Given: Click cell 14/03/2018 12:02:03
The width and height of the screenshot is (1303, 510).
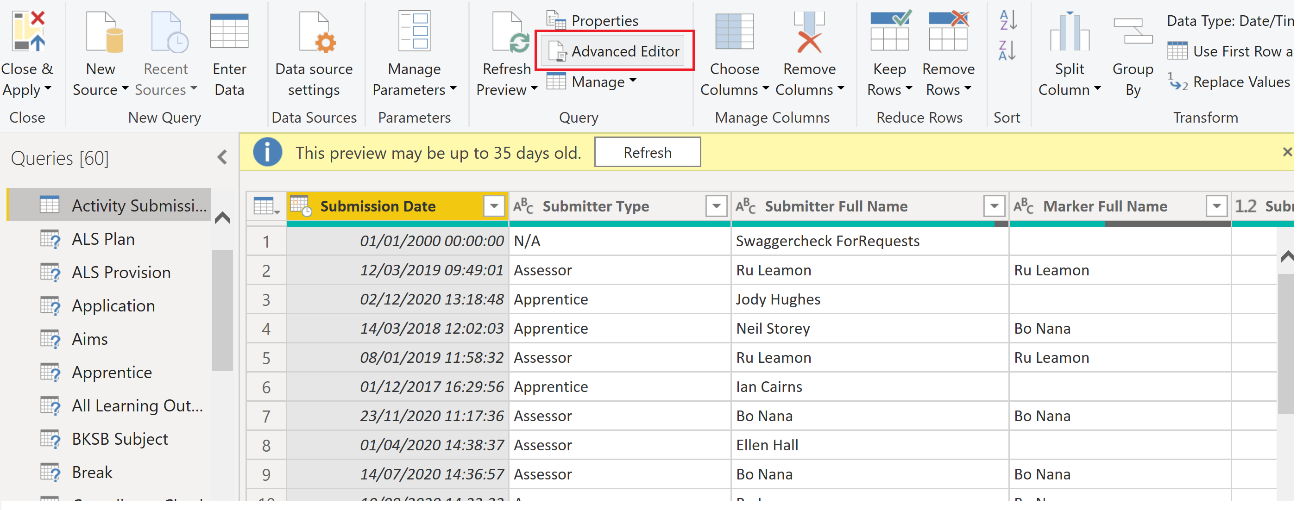Looking at the screenshot, I should pyautogui.click(x=398, y=328).
